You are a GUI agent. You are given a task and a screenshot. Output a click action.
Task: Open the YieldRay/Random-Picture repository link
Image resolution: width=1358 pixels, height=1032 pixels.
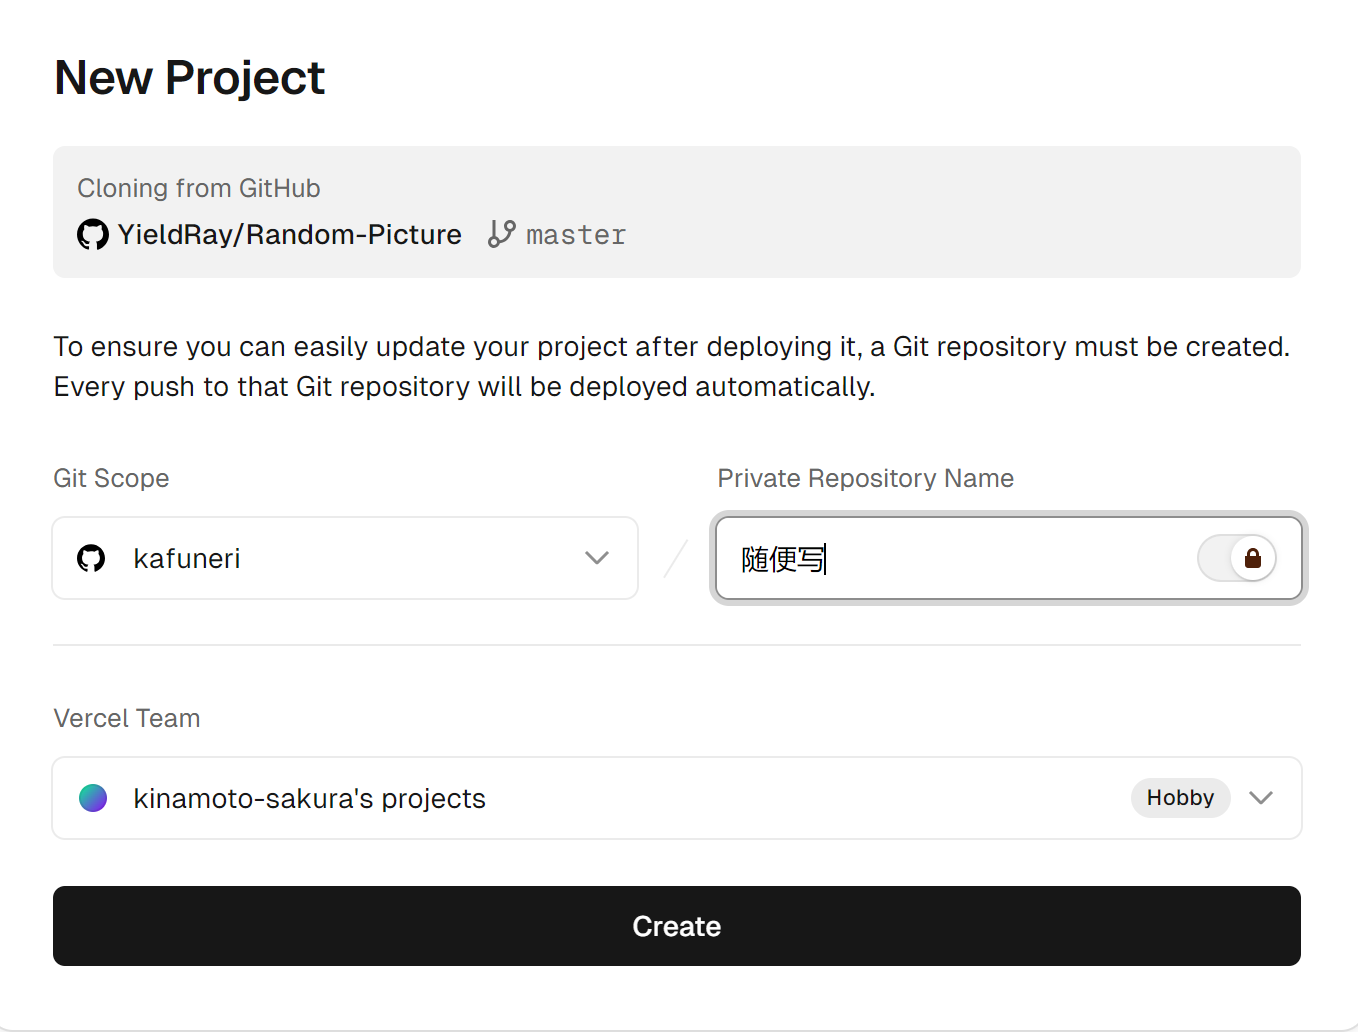tap(289, 235)
